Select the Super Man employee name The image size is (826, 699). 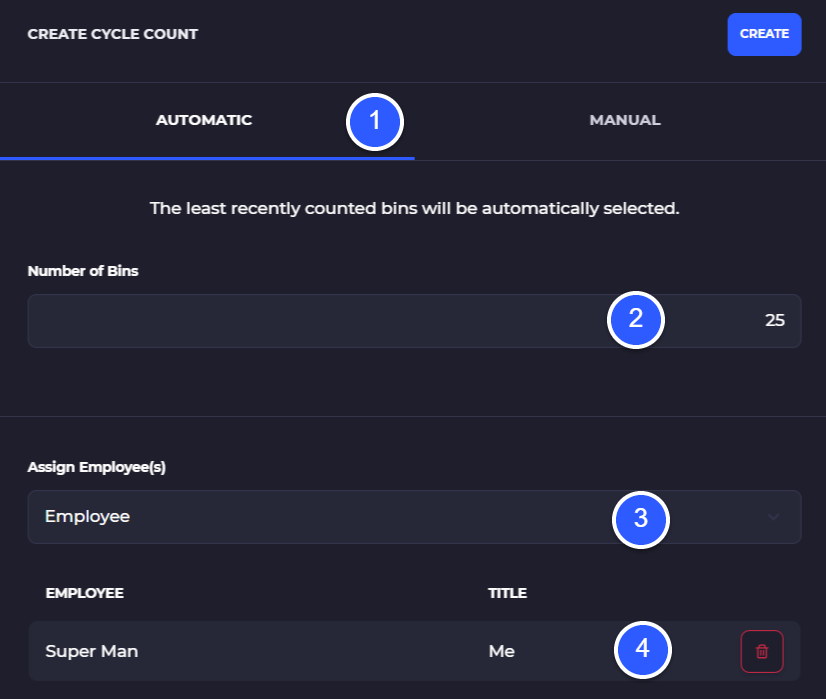coord(92,651)
